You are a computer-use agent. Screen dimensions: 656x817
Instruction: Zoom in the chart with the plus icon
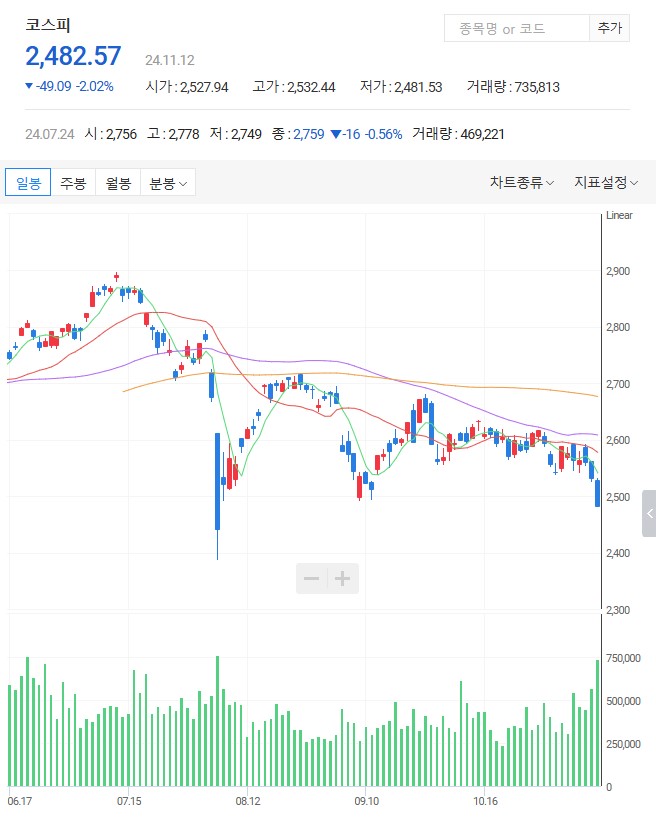click(343, 579)
